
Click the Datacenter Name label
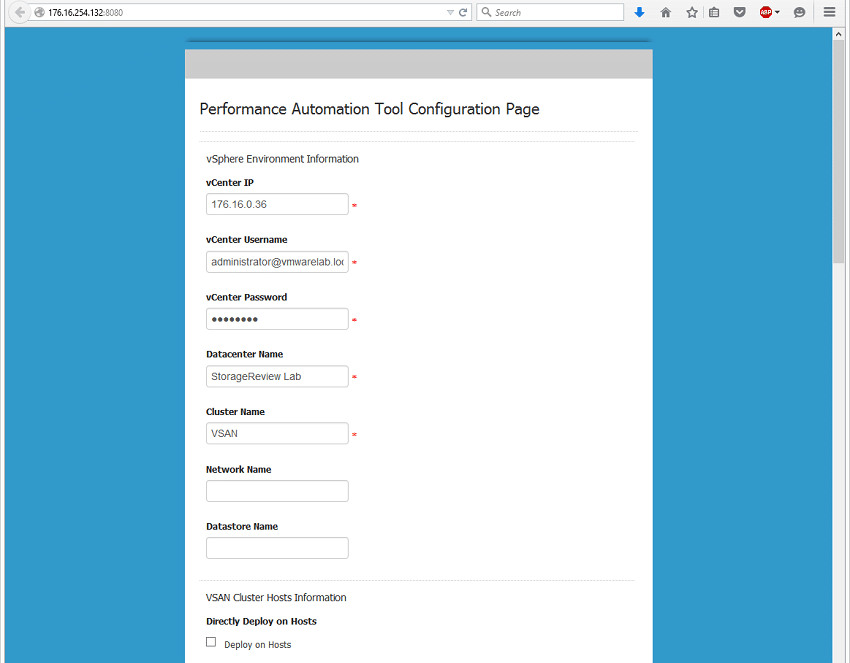244,354
